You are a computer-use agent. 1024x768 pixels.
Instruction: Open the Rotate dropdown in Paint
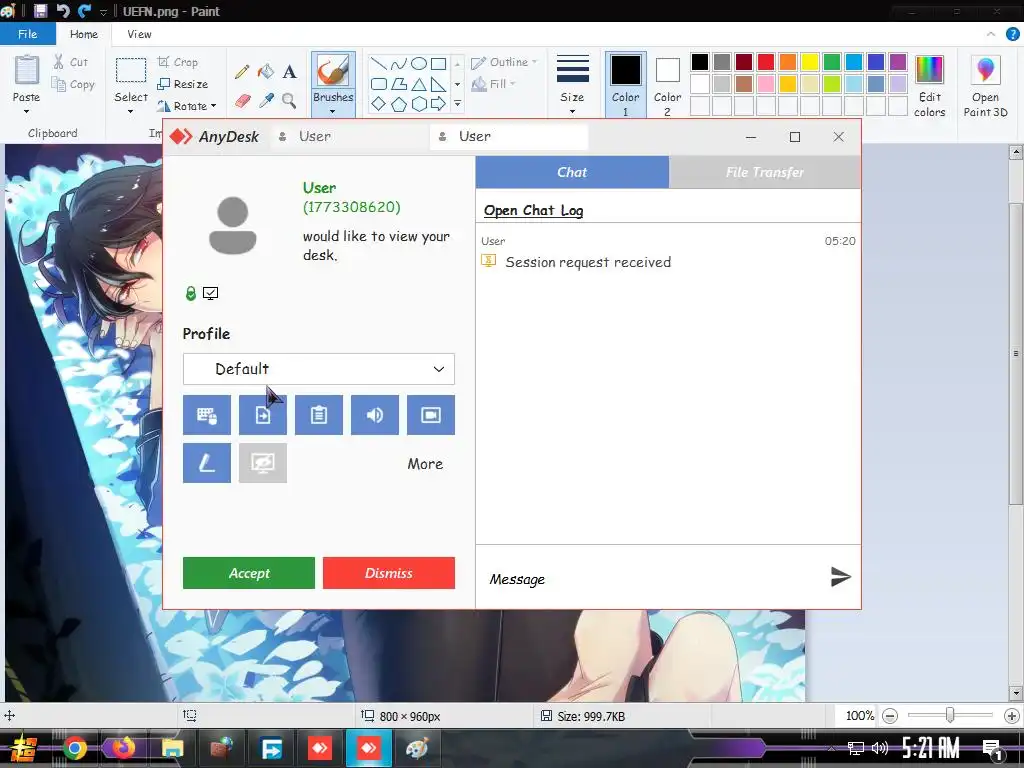click(x=187, y=106)
